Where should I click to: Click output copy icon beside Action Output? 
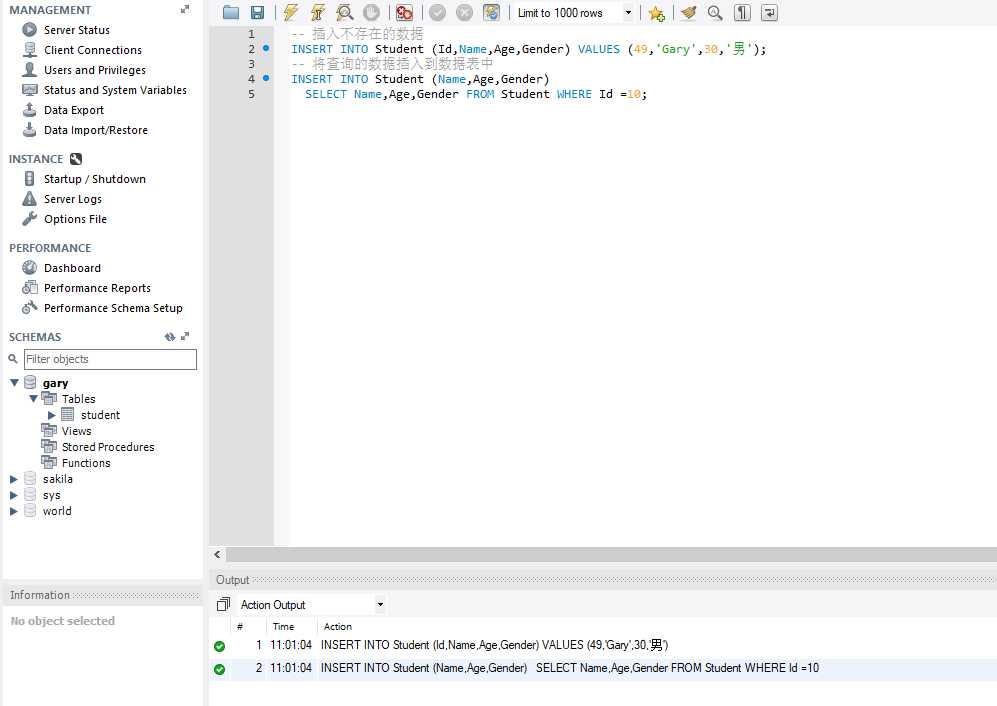click(223, 604)
